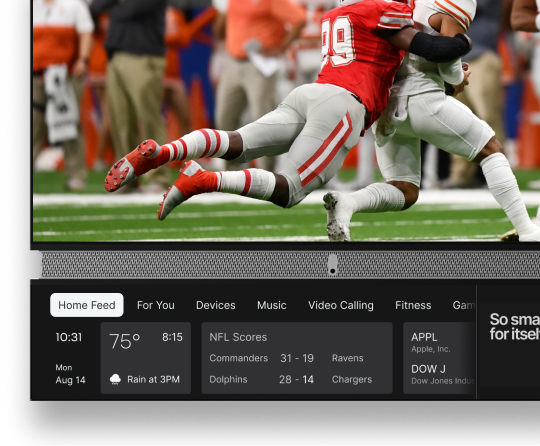
Task: Click the Mon Aug 14 date
Action: click(70, 374)
